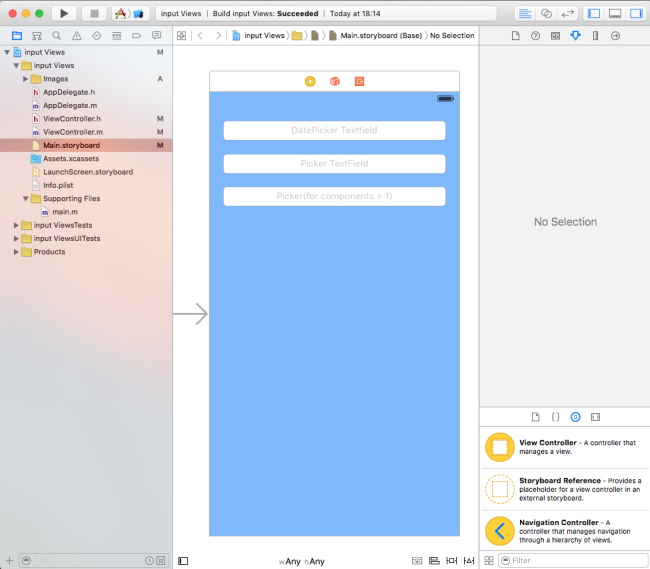
Task: Click the First Responder scene dock icon
Action: [335, 81]
